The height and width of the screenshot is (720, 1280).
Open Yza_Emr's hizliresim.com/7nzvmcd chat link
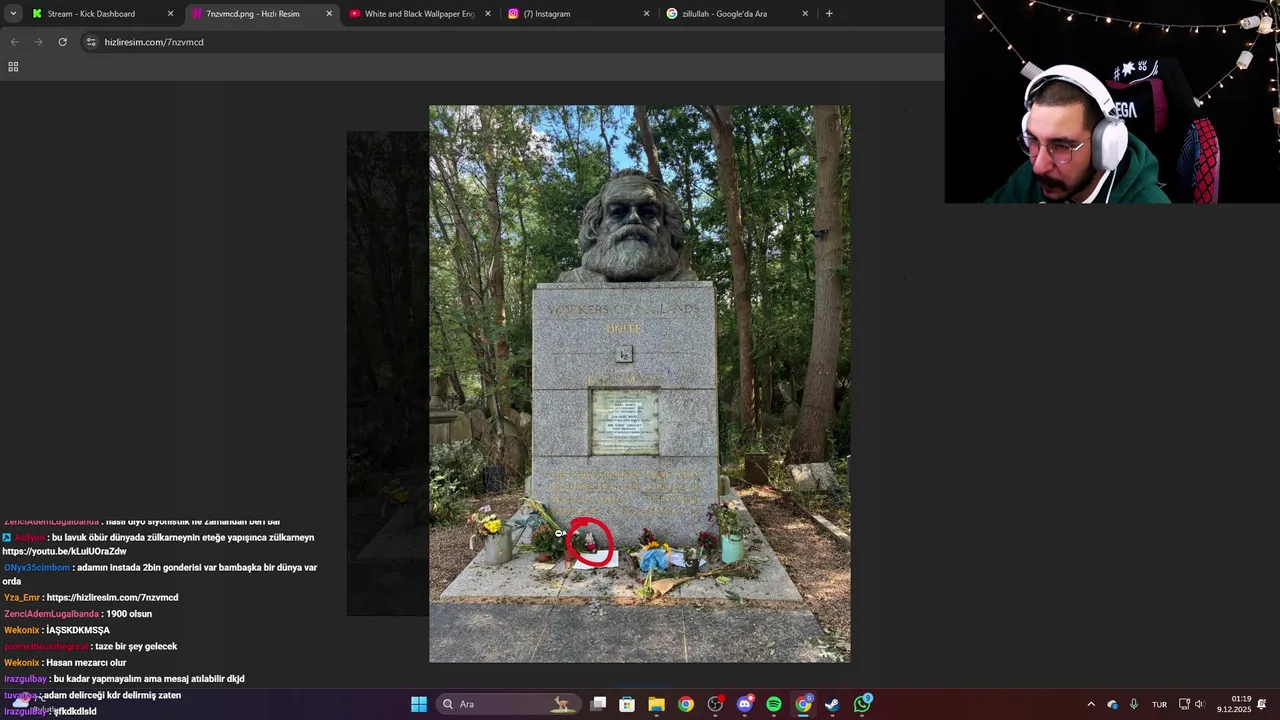coord(112,598)
